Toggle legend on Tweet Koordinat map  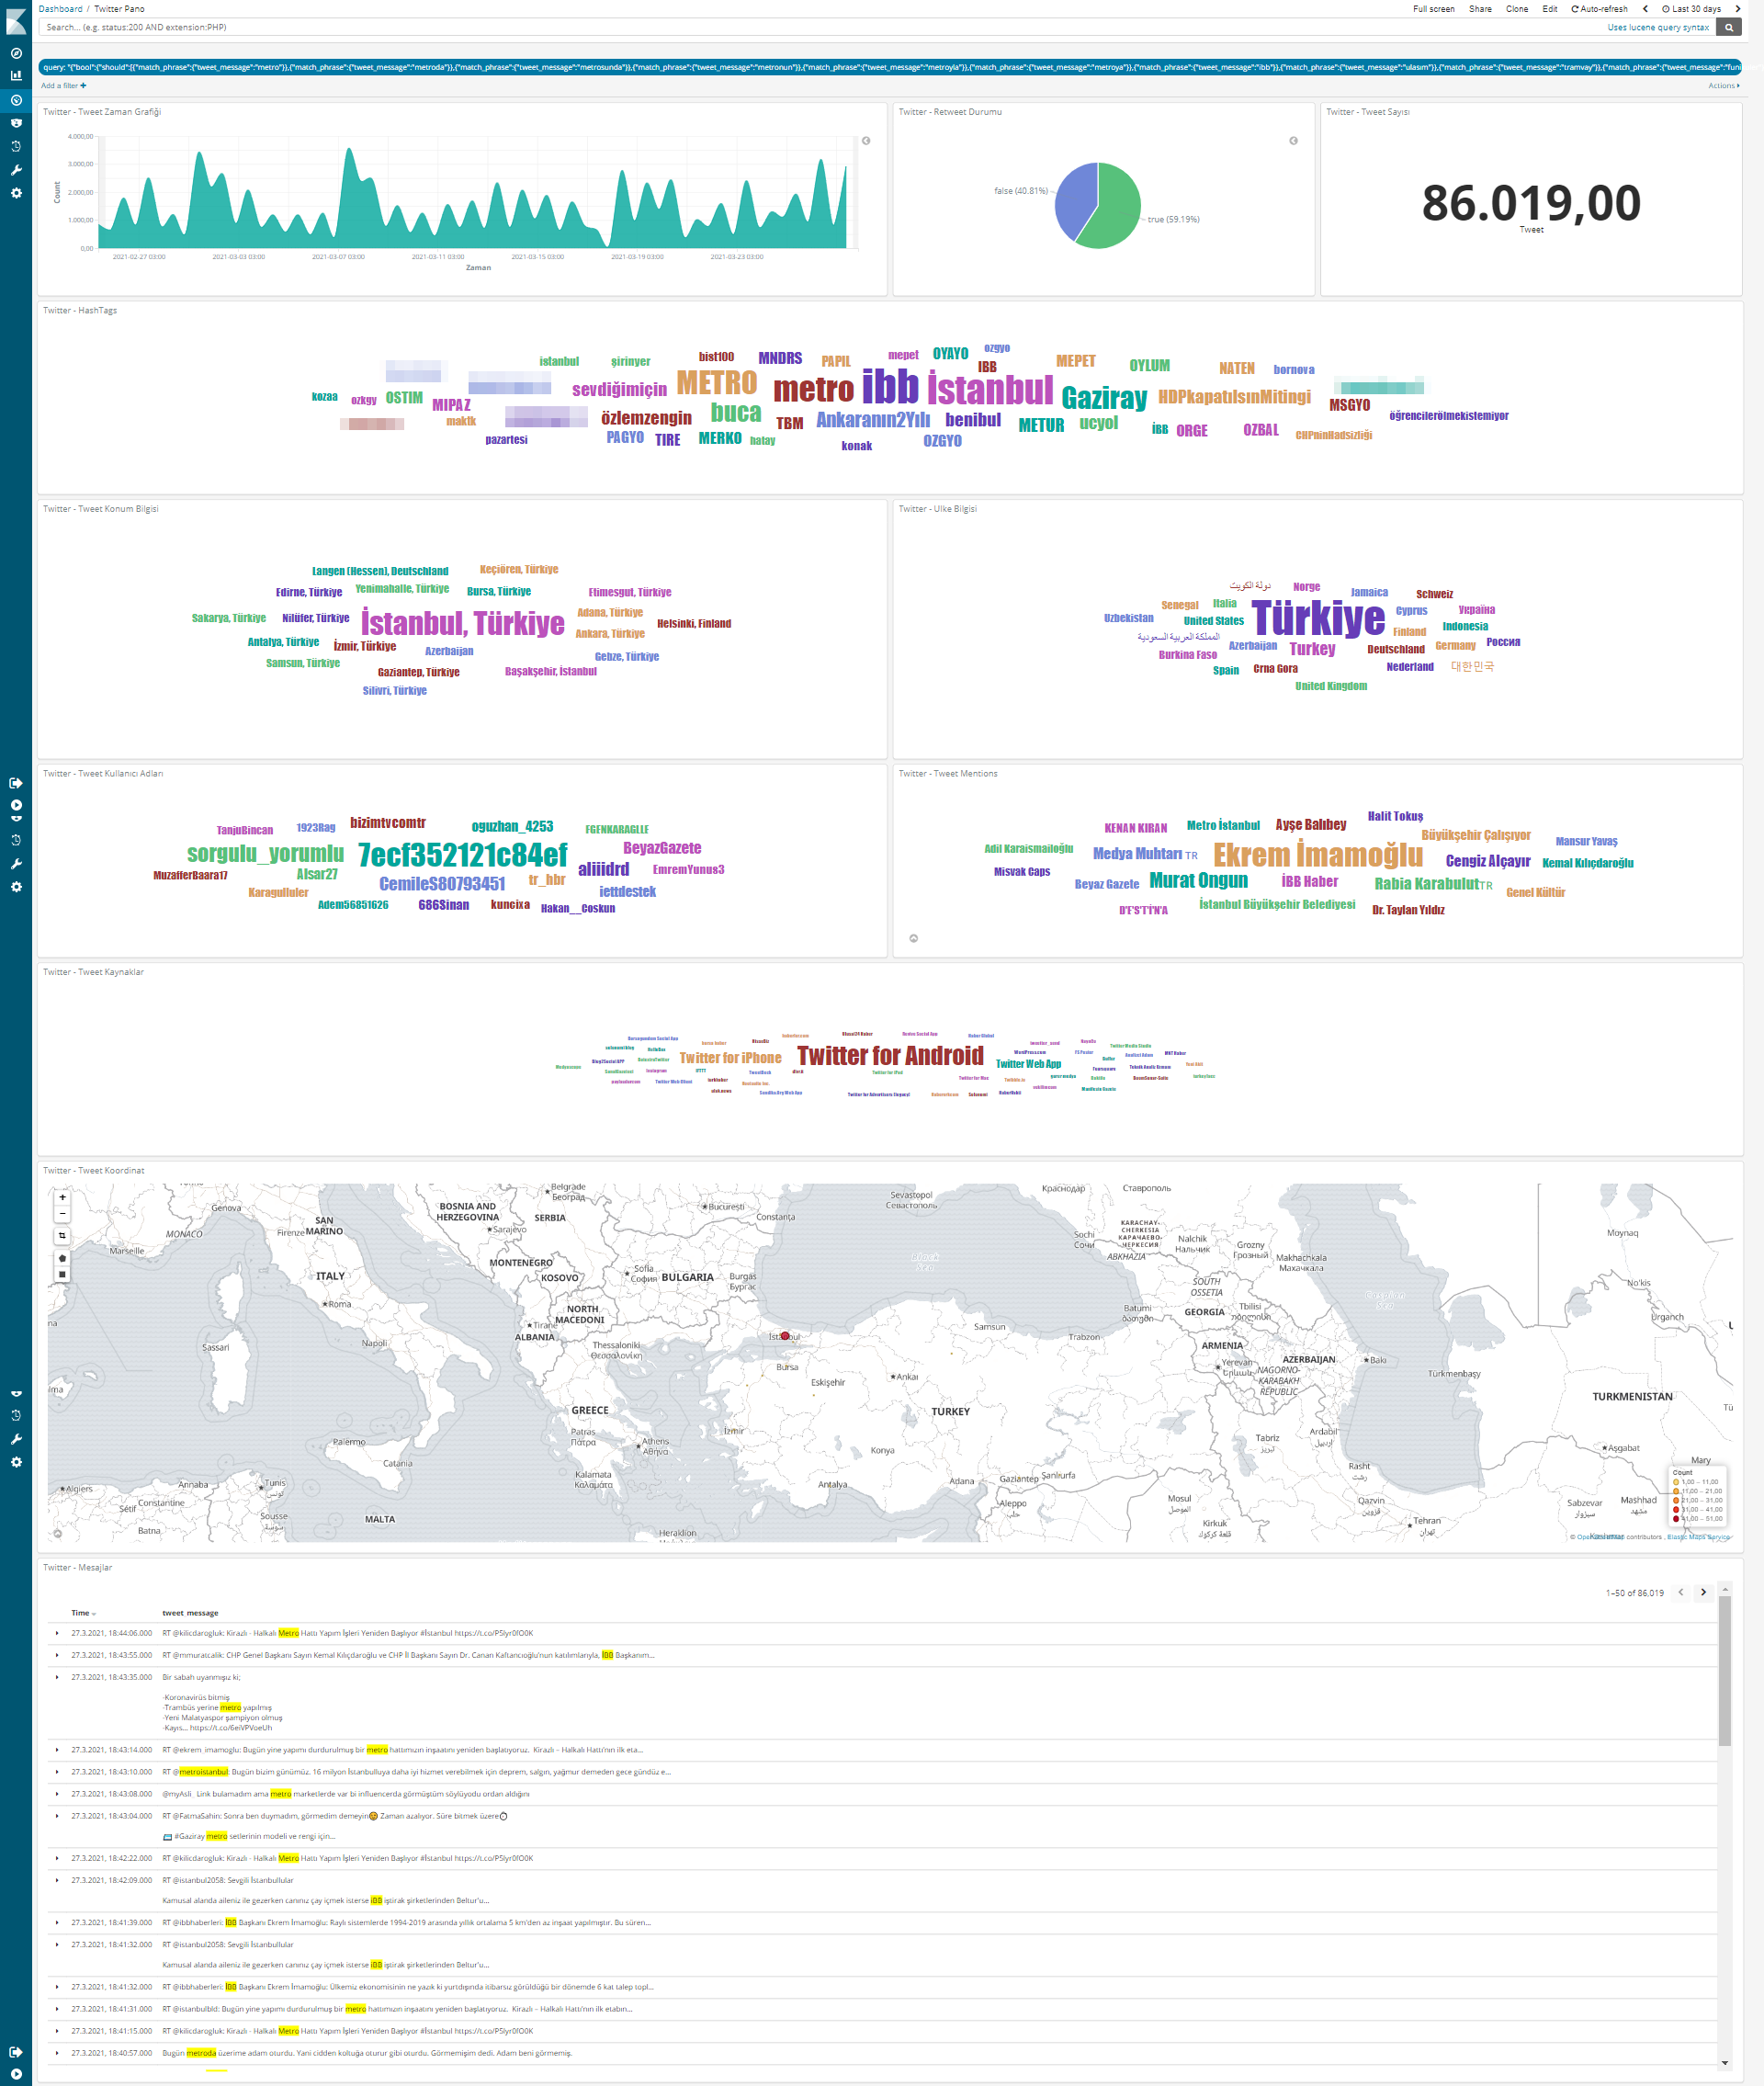click(x=58, y=1533)
